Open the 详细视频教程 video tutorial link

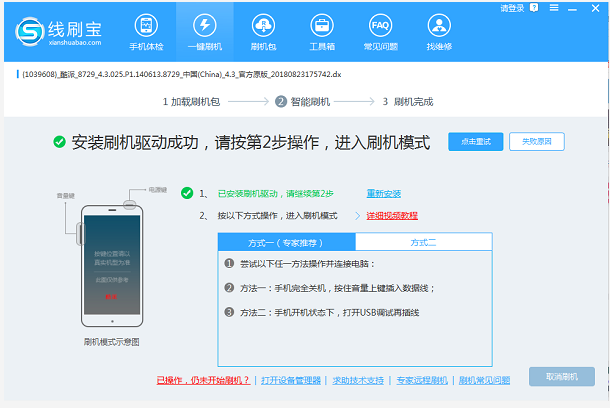click(x=392, y=216)
